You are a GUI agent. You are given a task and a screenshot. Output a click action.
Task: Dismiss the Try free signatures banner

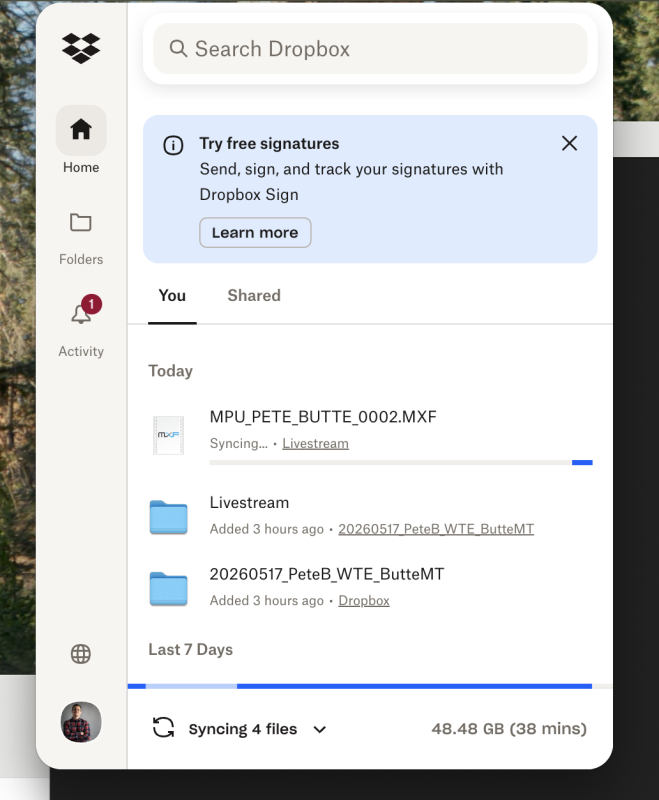569,143
